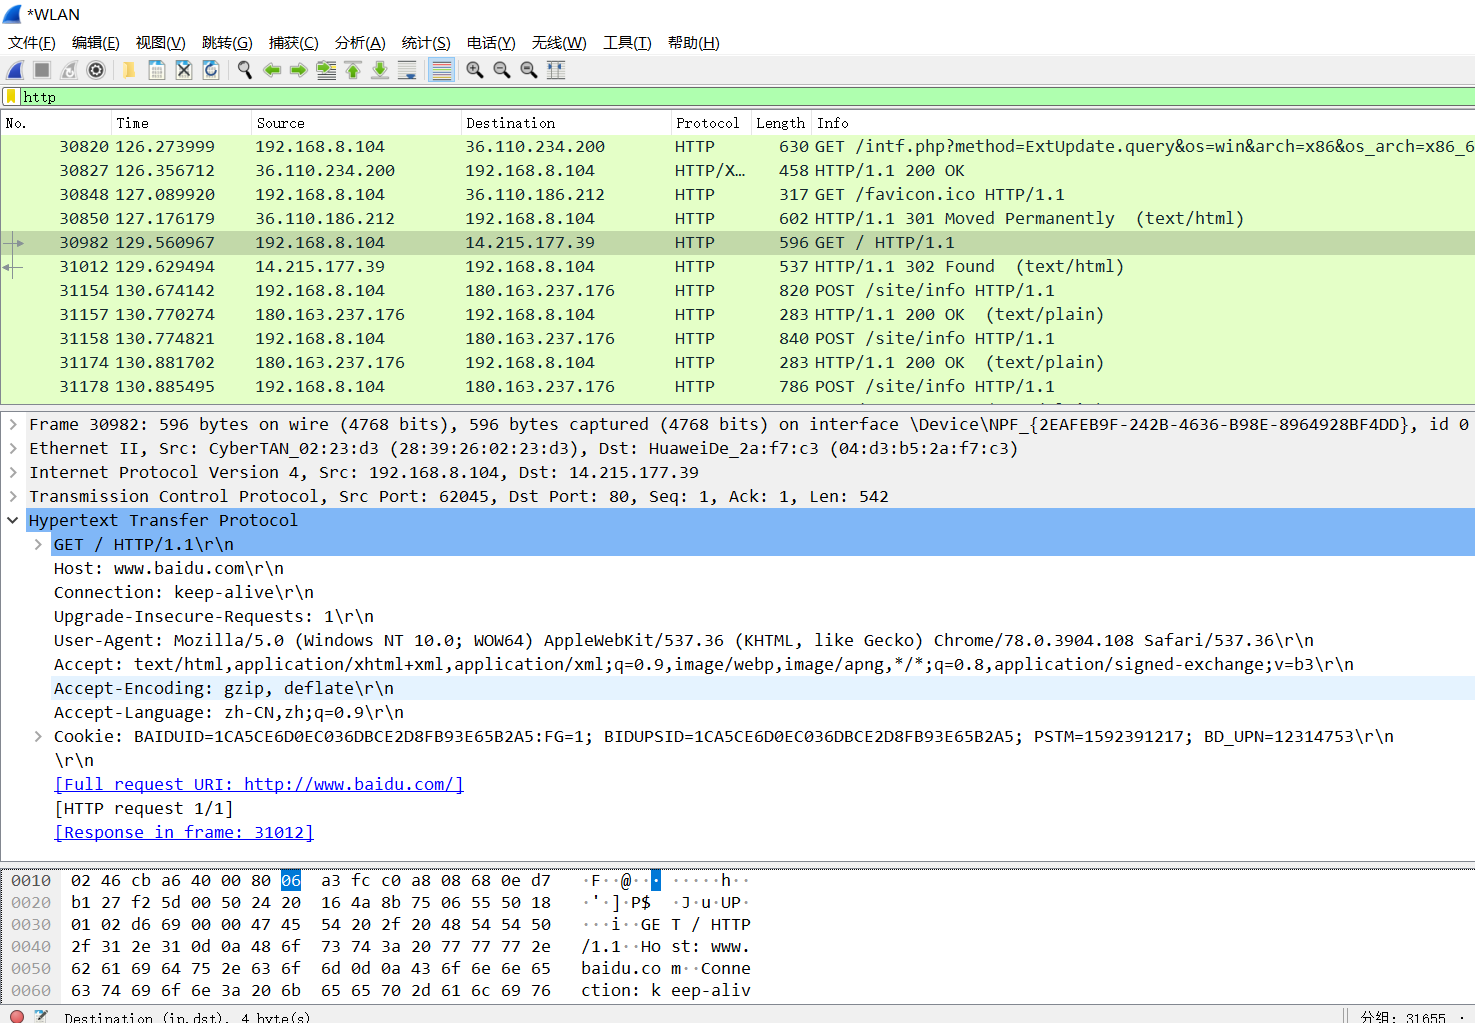
Task: Open a capture file with the folder icon
Action: coord(129,70)
